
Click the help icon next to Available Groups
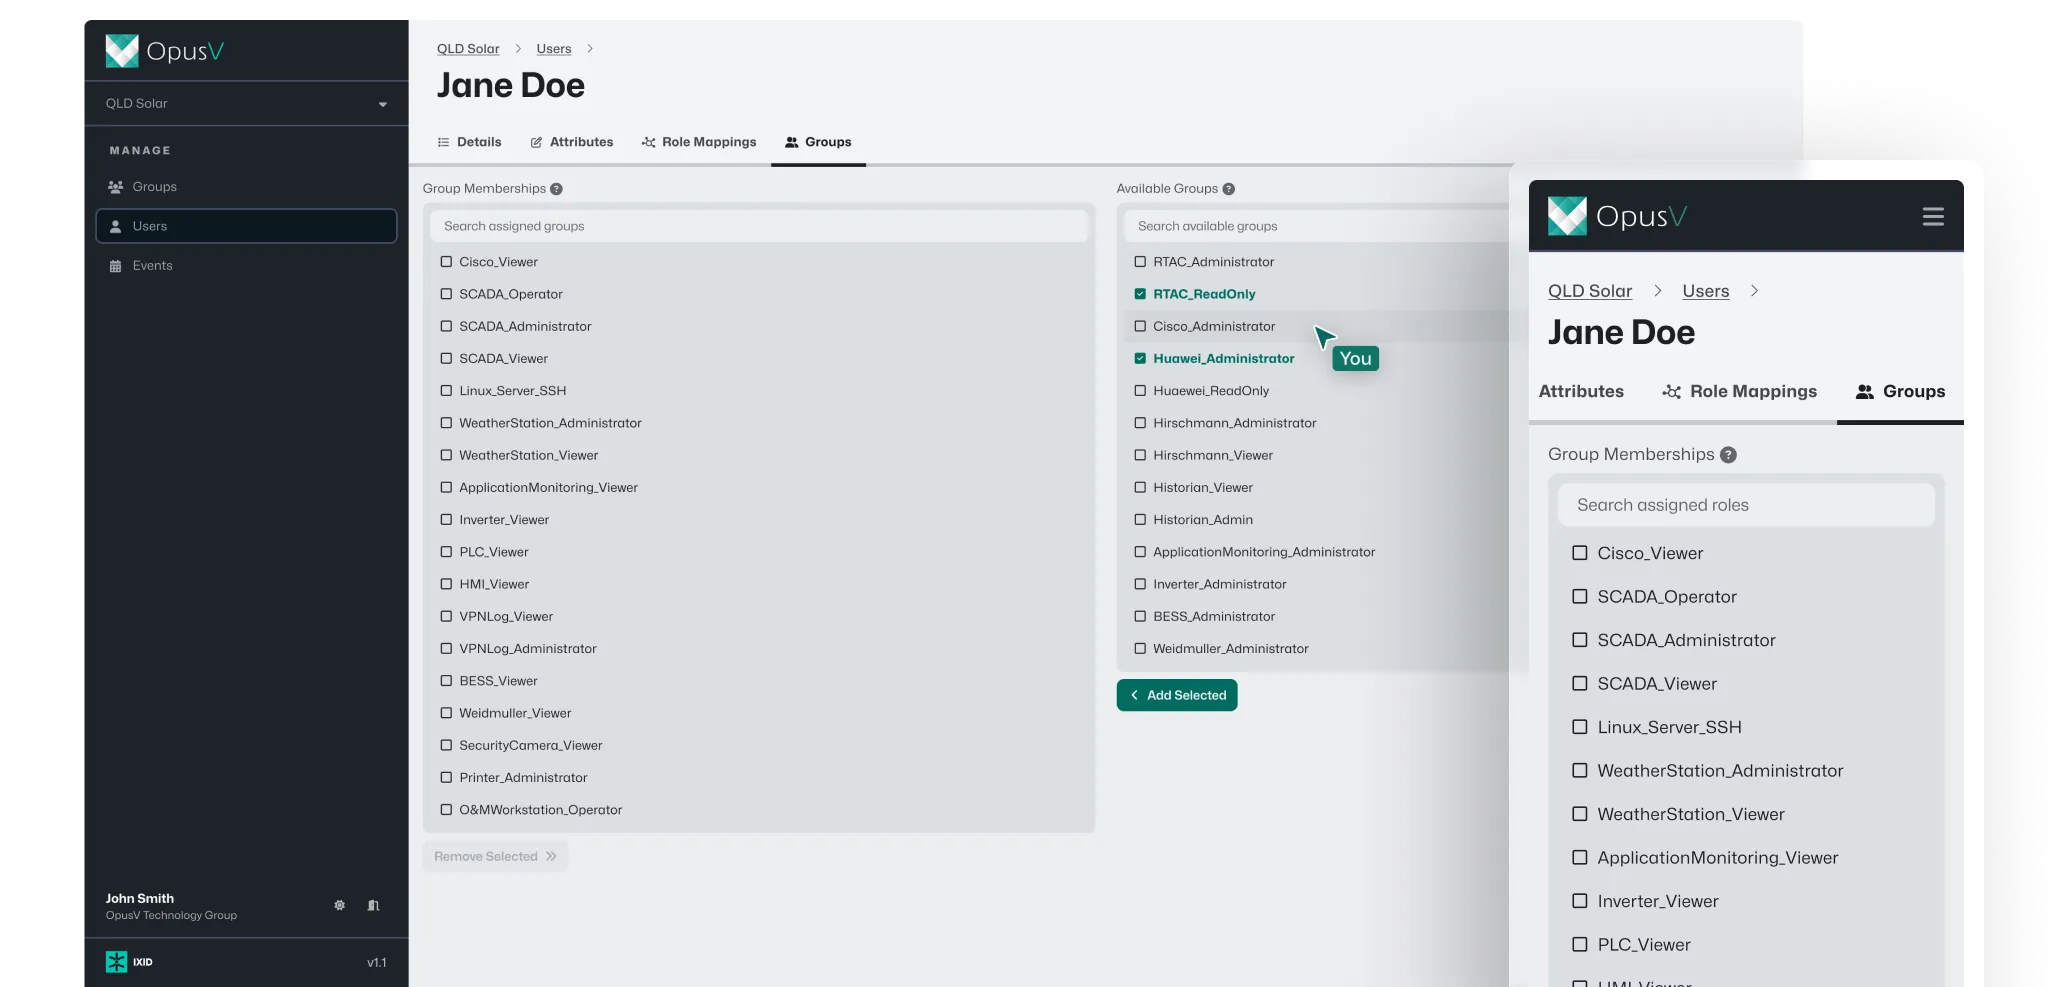coord(1227,188)
